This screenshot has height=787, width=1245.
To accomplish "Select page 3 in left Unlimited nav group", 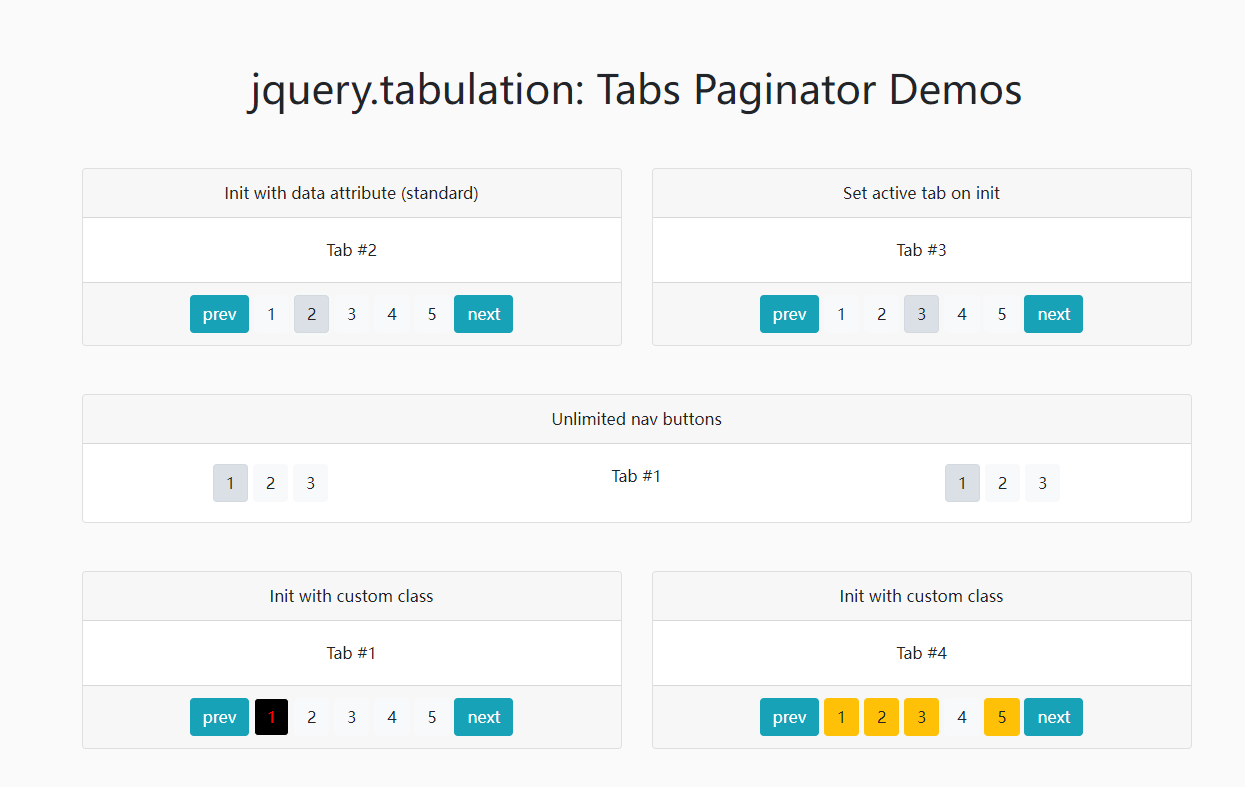I will [x=310, y=483].
